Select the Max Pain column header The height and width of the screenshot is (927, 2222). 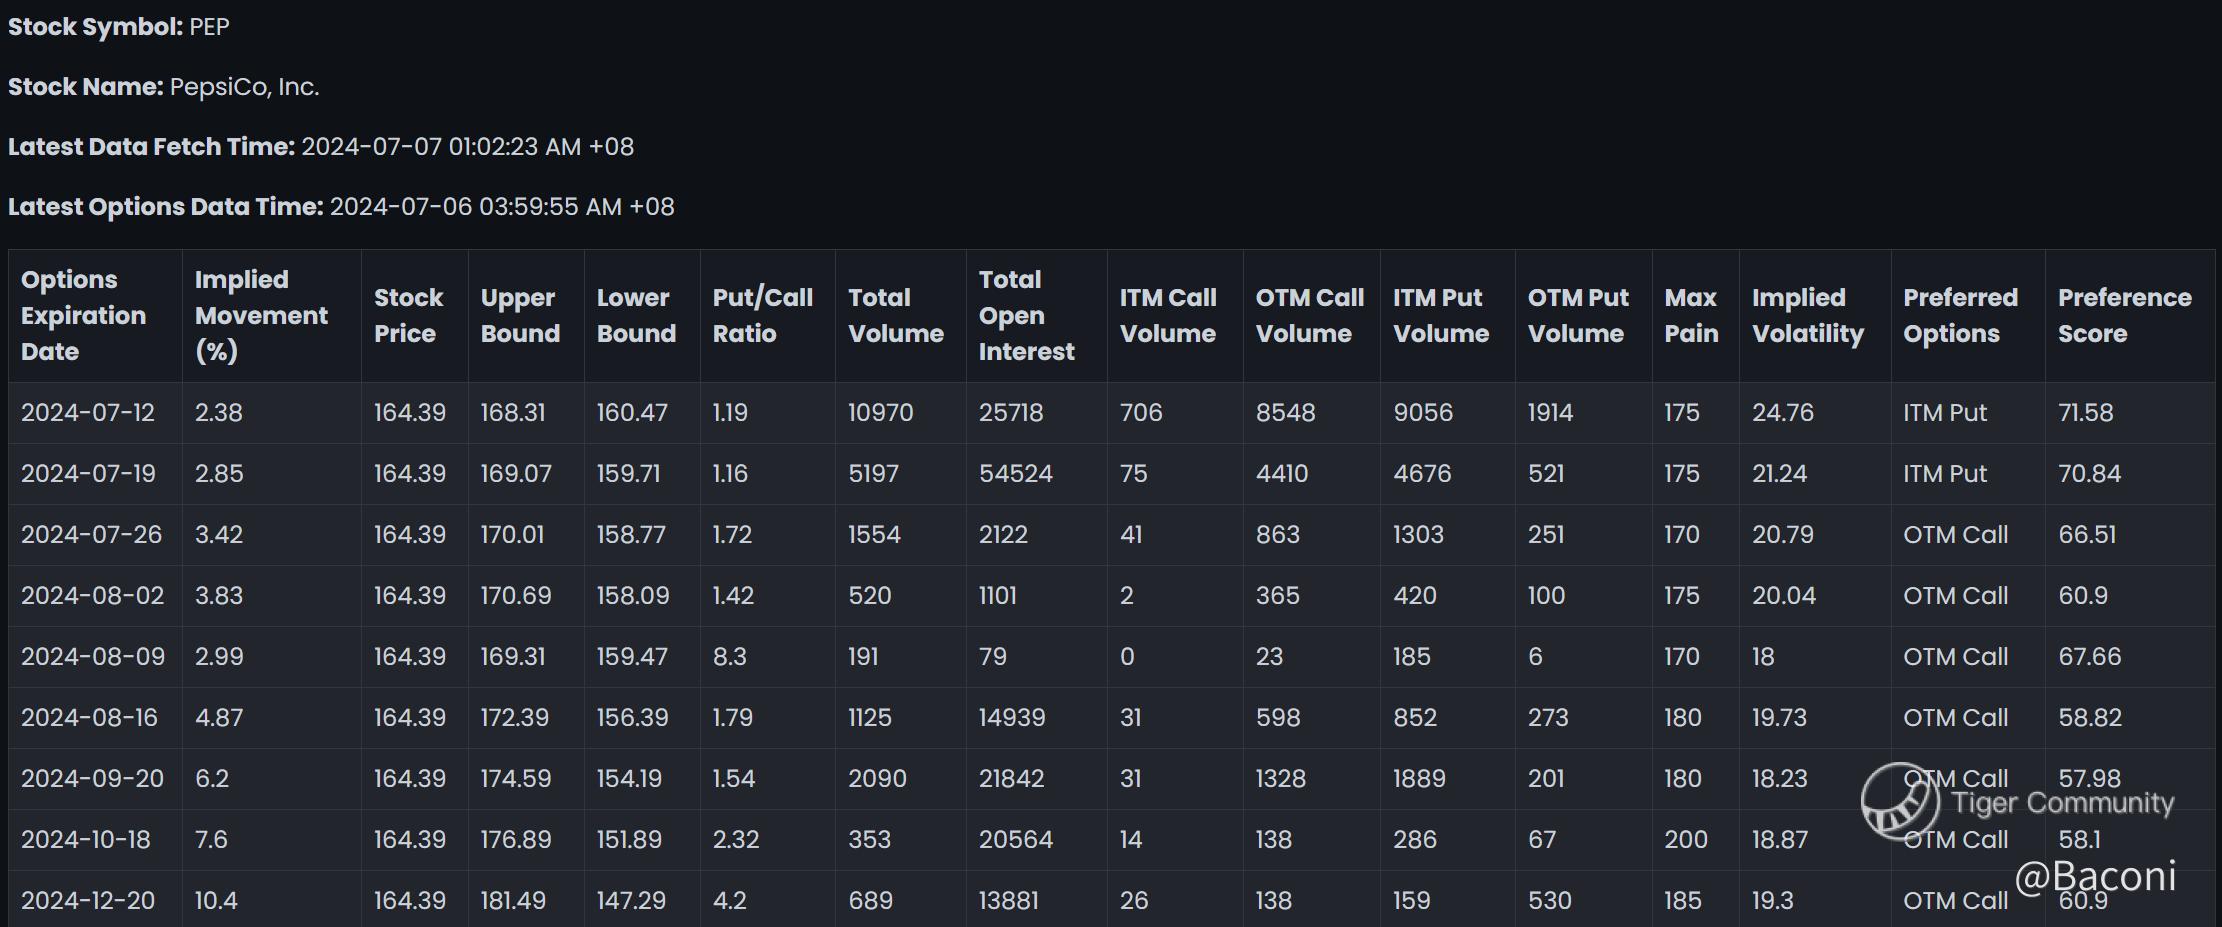[x=1691, y=315]
